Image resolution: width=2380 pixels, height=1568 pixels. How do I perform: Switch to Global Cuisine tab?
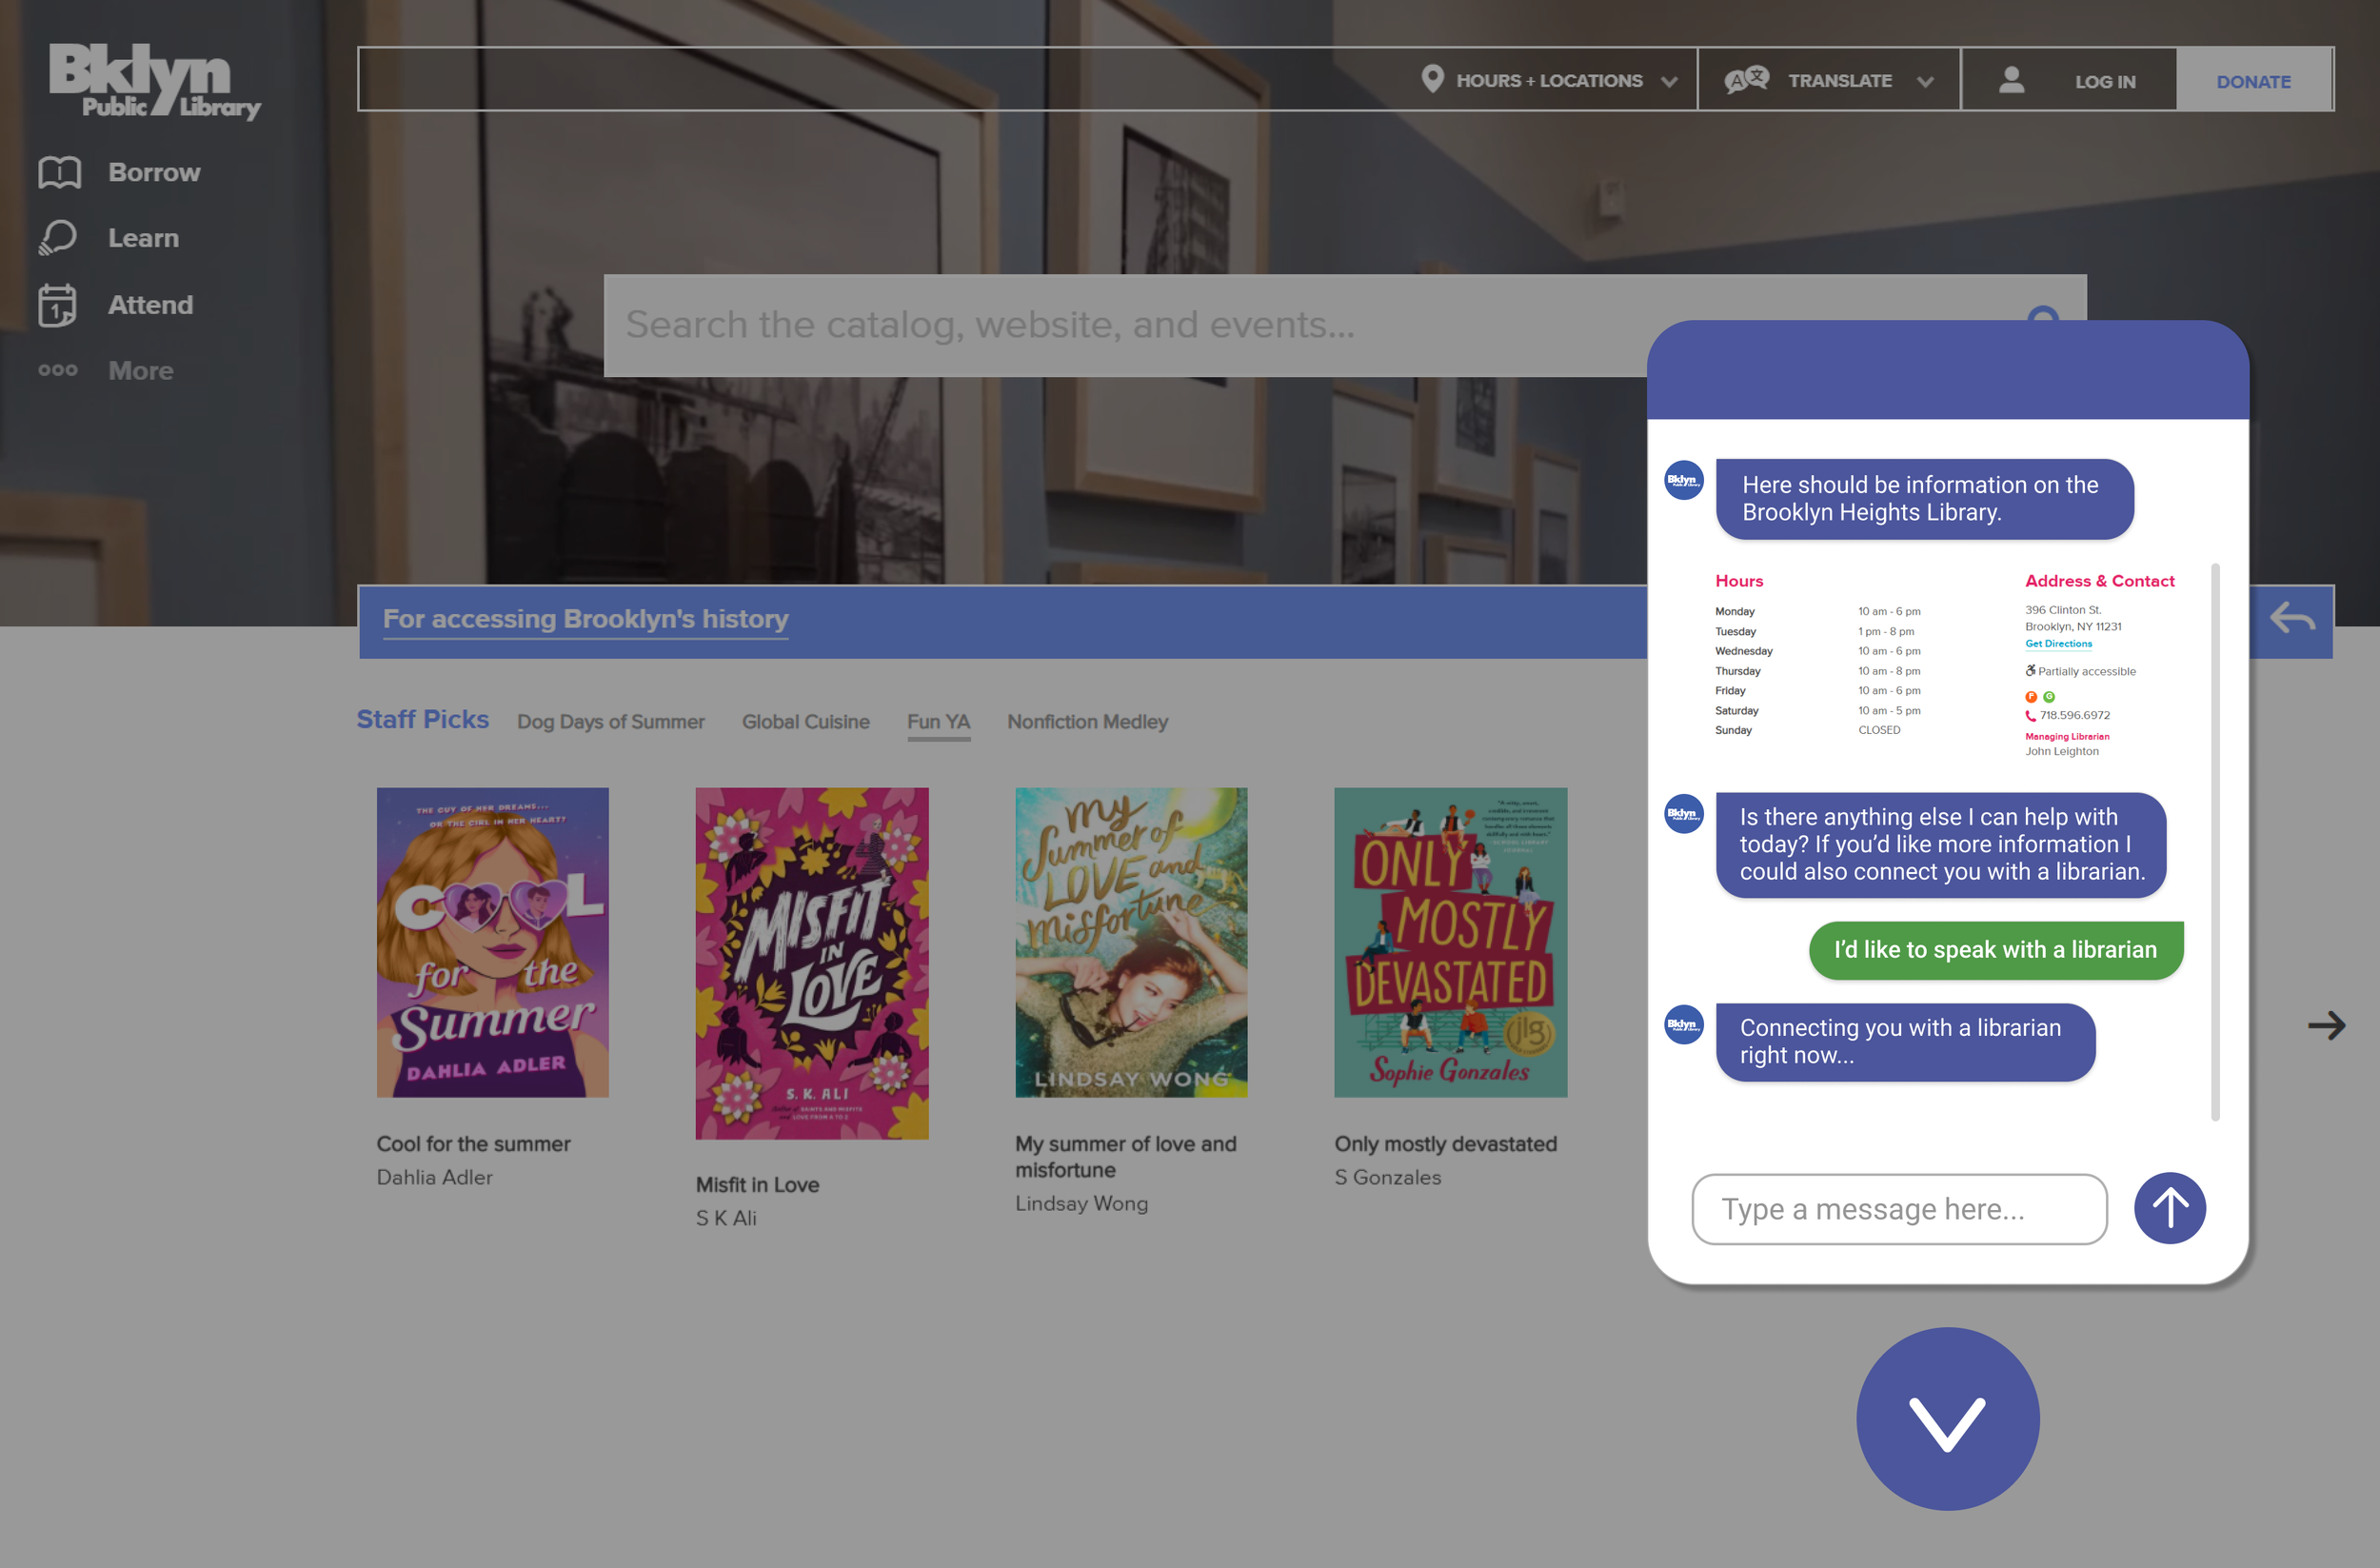click(x=805, y=722)
